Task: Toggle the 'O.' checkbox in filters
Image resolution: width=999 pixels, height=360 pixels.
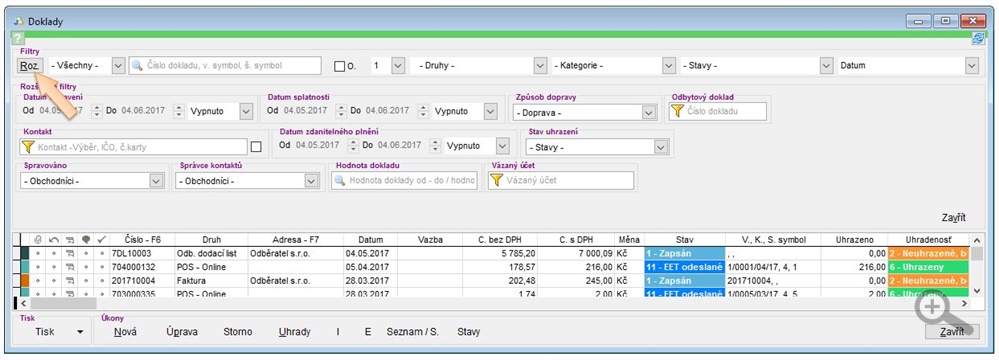Action: click(x=340, y=66)
